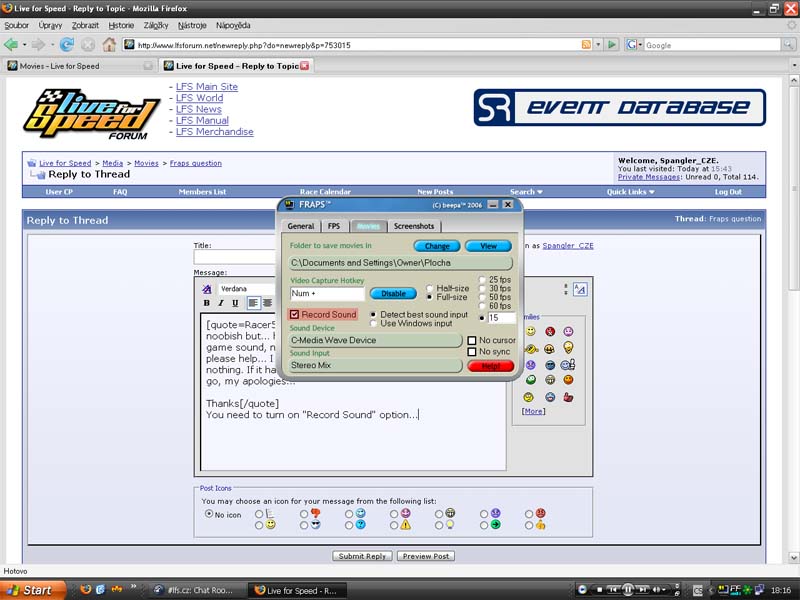
Task: Click the remove text formatting icon
Action: pos(207,289)
